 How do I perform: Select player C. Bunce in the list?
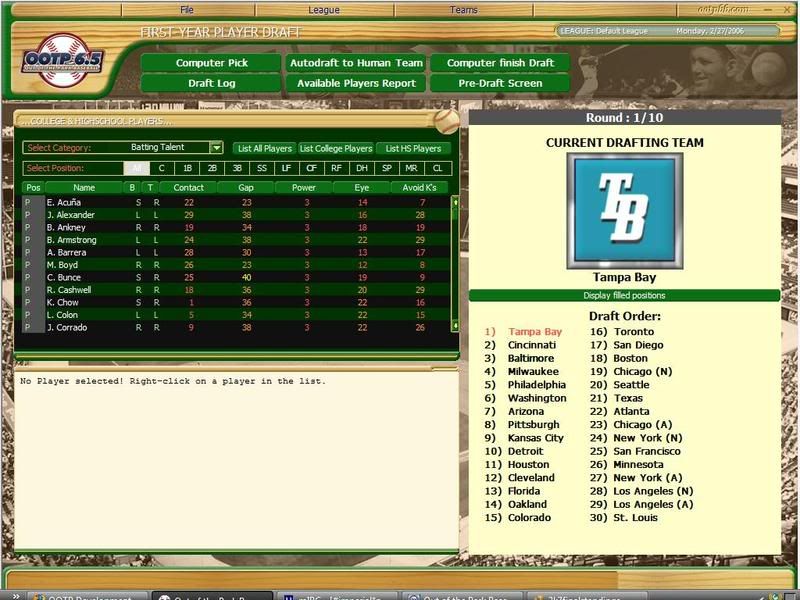(237, 278)
